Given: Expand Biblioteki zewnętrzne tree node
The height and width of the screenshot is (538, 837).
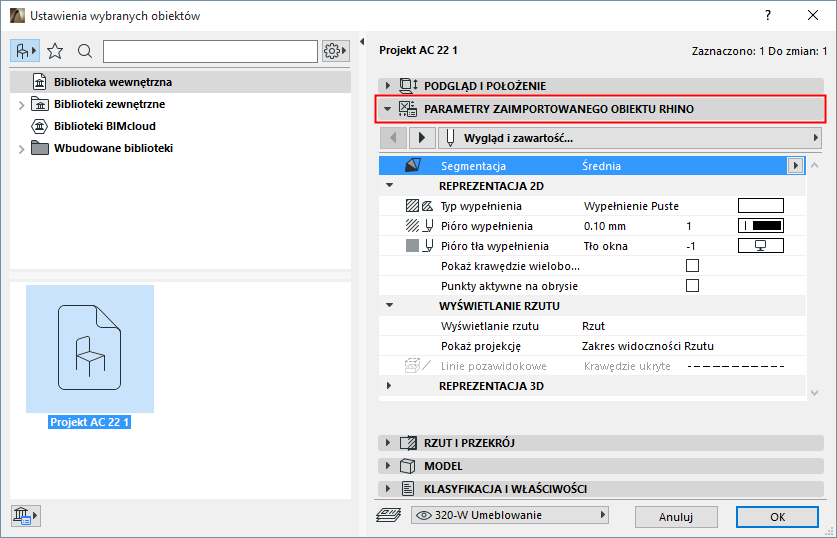Looking at the screenshot, I should tap(21, 105).
